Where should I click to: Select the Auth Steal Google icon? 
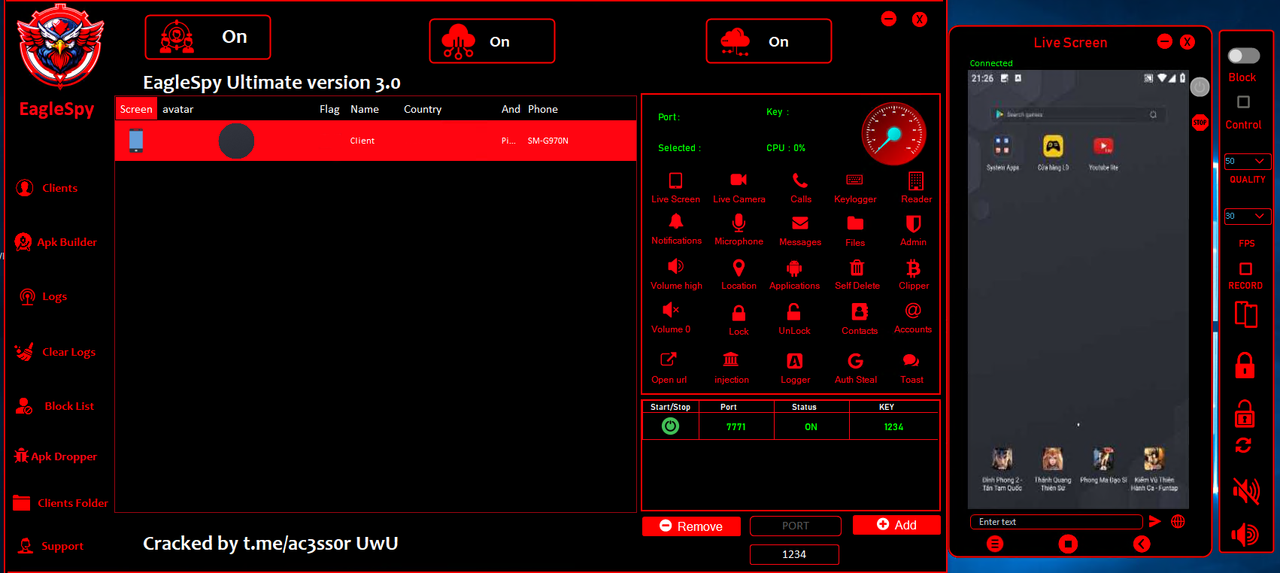pos(855,361)
